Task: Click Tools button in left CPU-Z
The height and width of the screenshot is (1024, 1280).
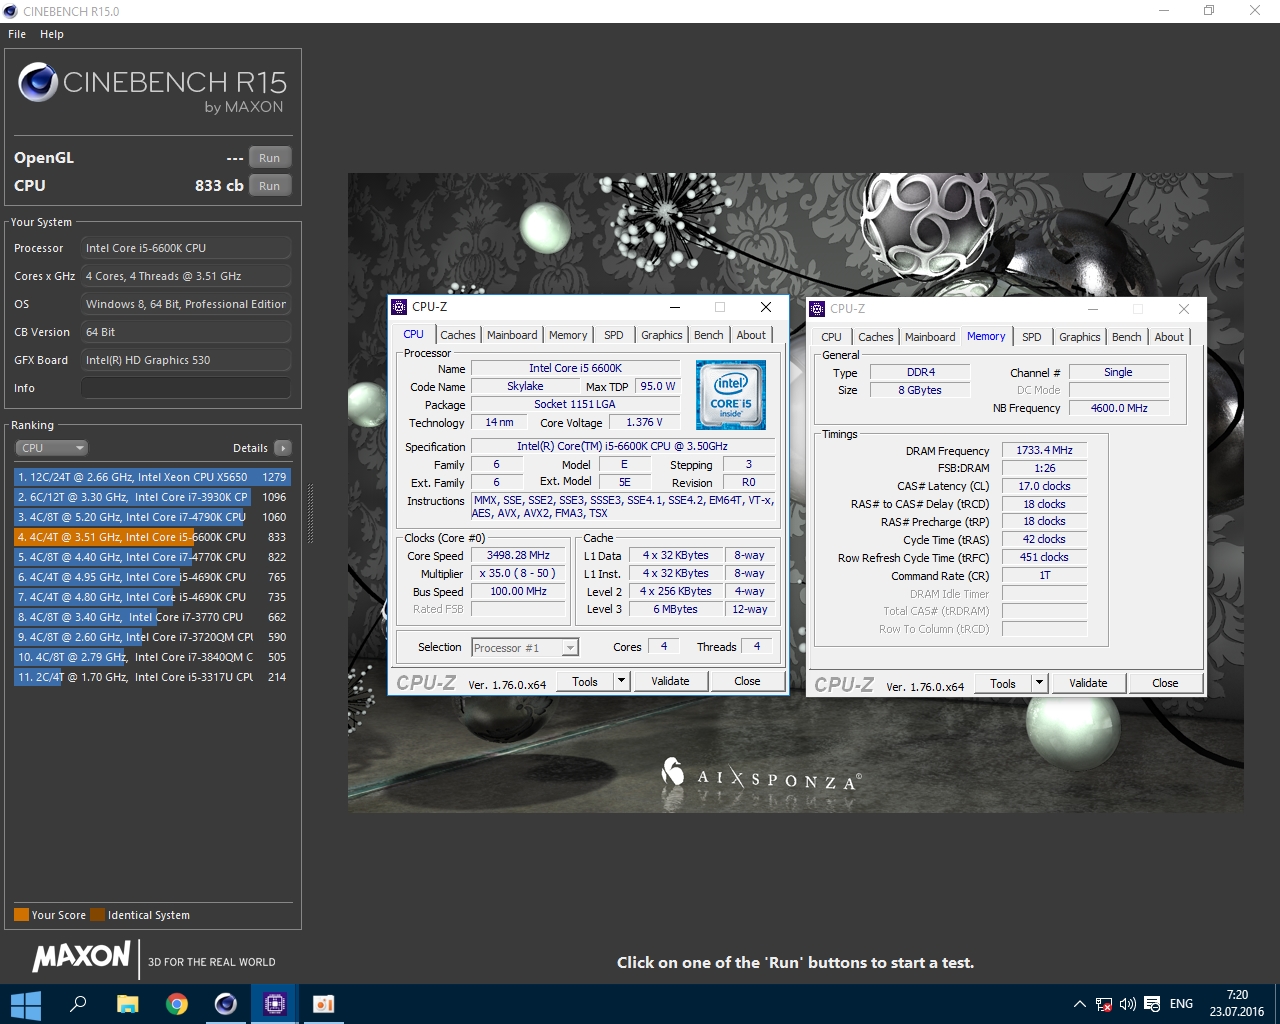Action: pos(585,681)
